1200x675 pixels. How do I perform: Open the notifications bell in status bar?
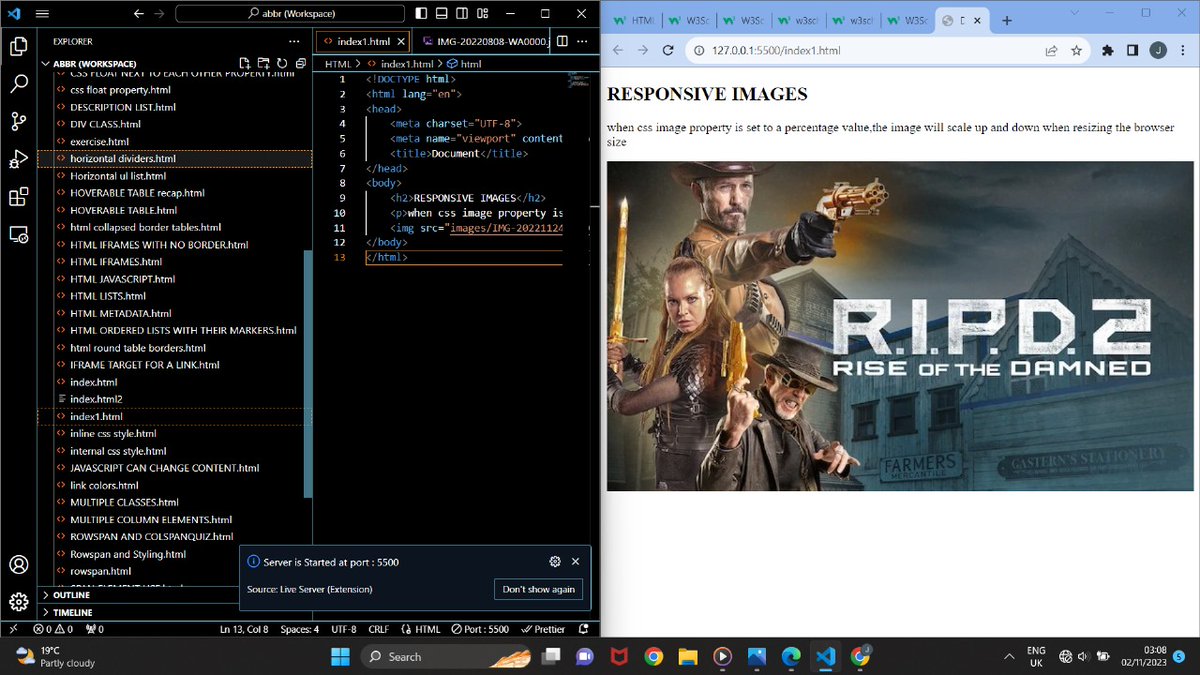[583, 629]
